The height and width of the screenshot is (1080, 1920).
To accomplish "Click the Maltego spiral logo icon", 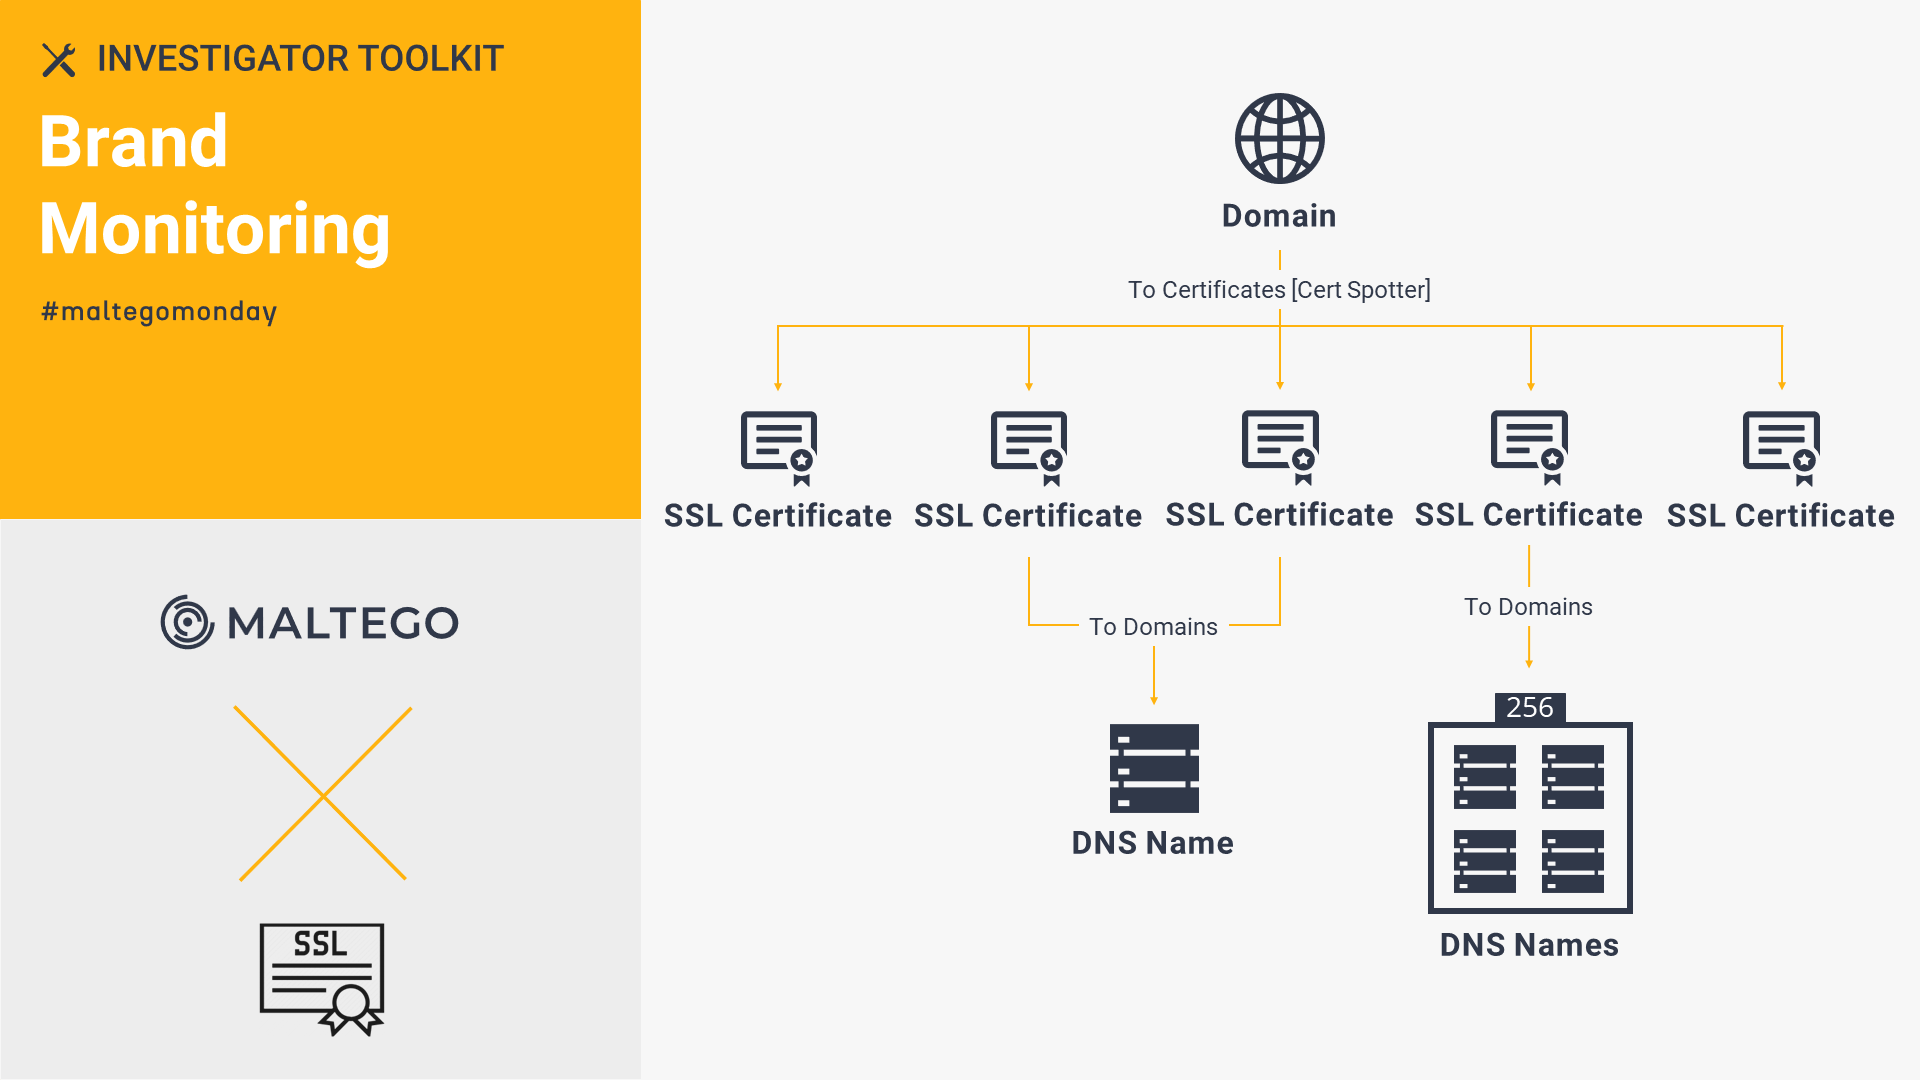I will [x=187, y=622].
